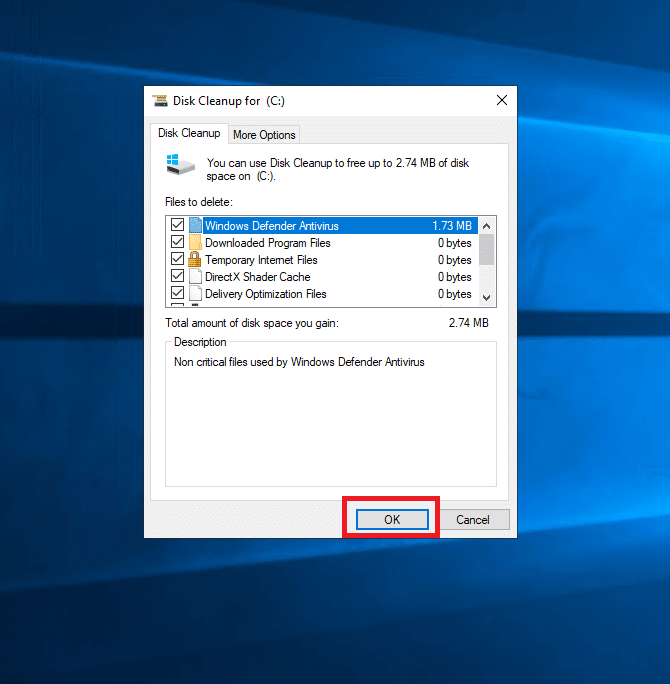Click the DirectX Shader Cache file icon
The height and width of the screenshot is (684, 670).
(x=195, y=277)
